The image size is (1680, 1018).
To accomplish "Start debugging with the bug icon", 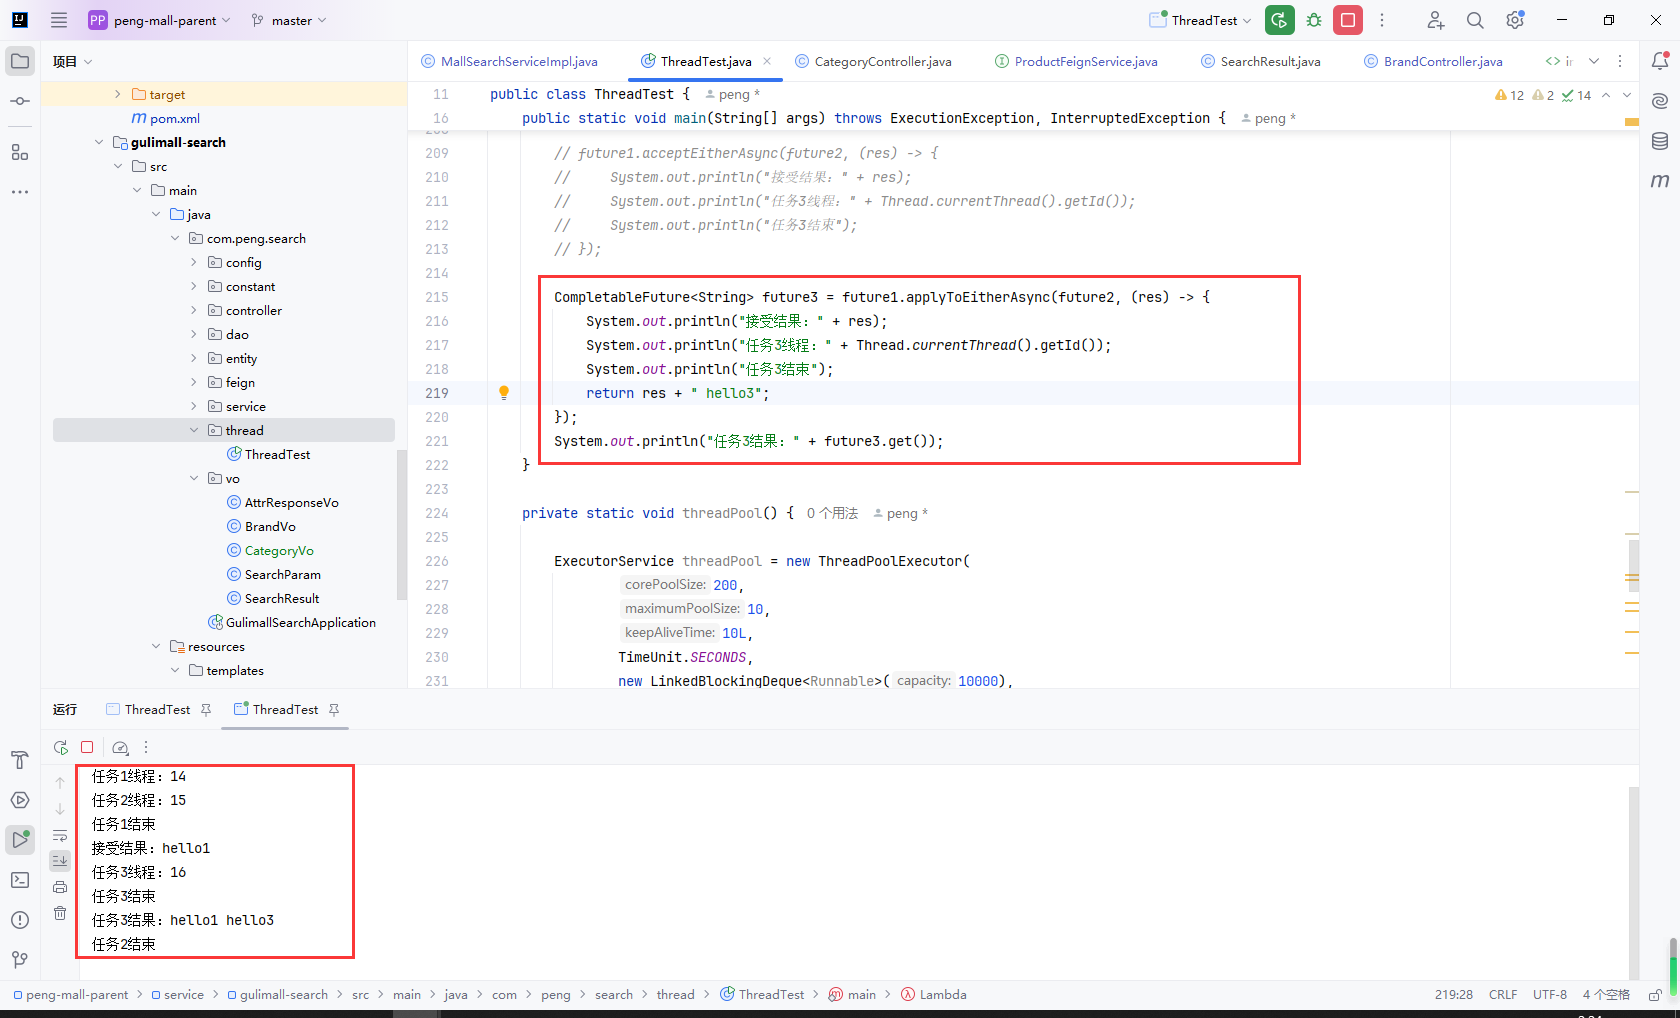I will coord(1314,20).
